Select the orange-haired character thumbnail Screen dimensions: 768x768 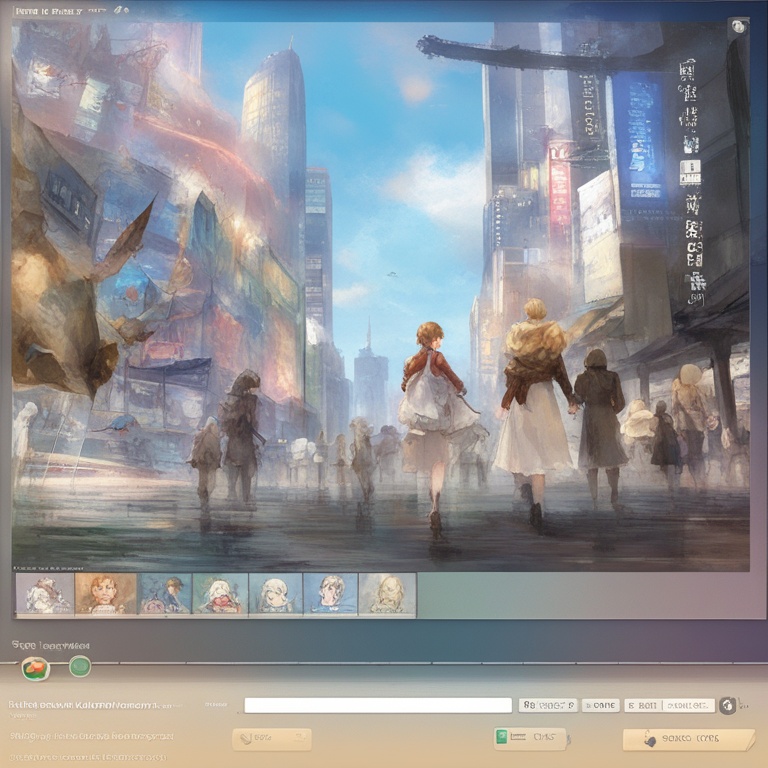click(106, 594)
